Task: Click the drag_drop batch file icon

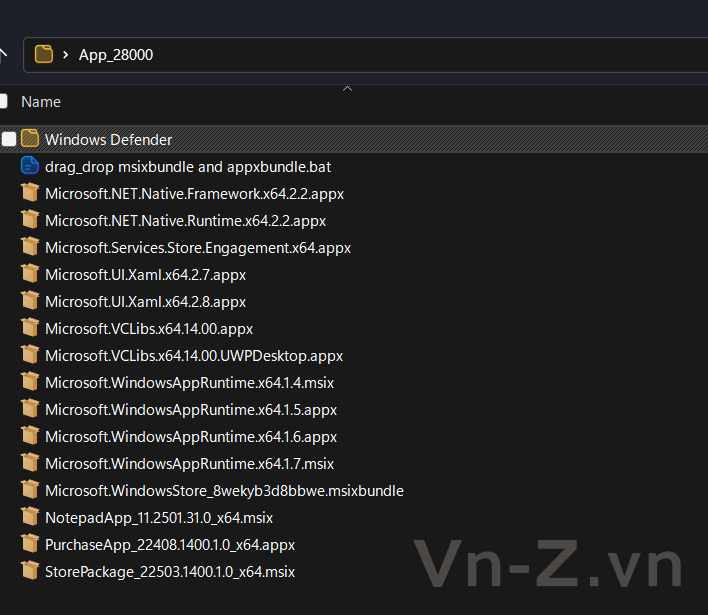Action: pyautogui.click(x=30, y=166)
